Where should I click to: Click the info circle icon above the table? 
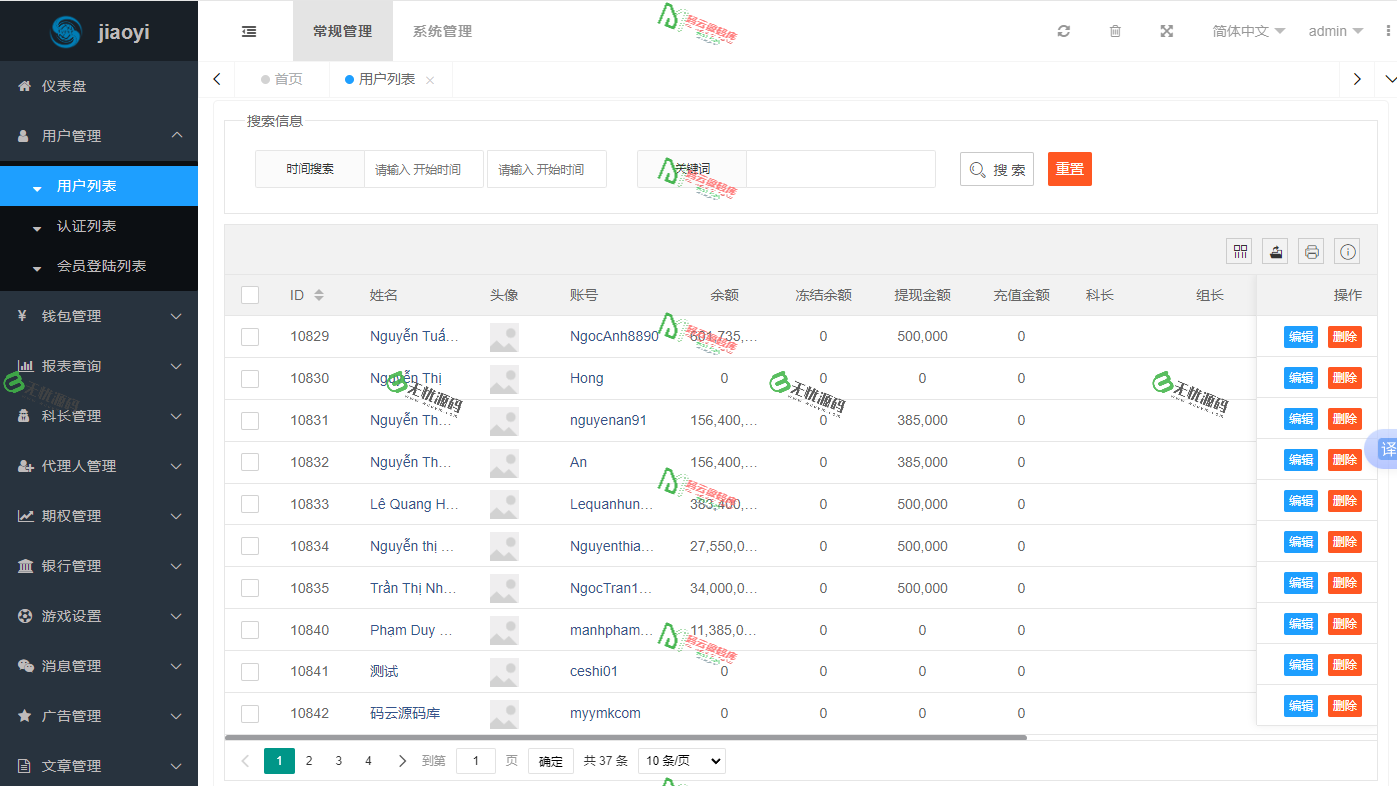click(x=1347, y=251)
